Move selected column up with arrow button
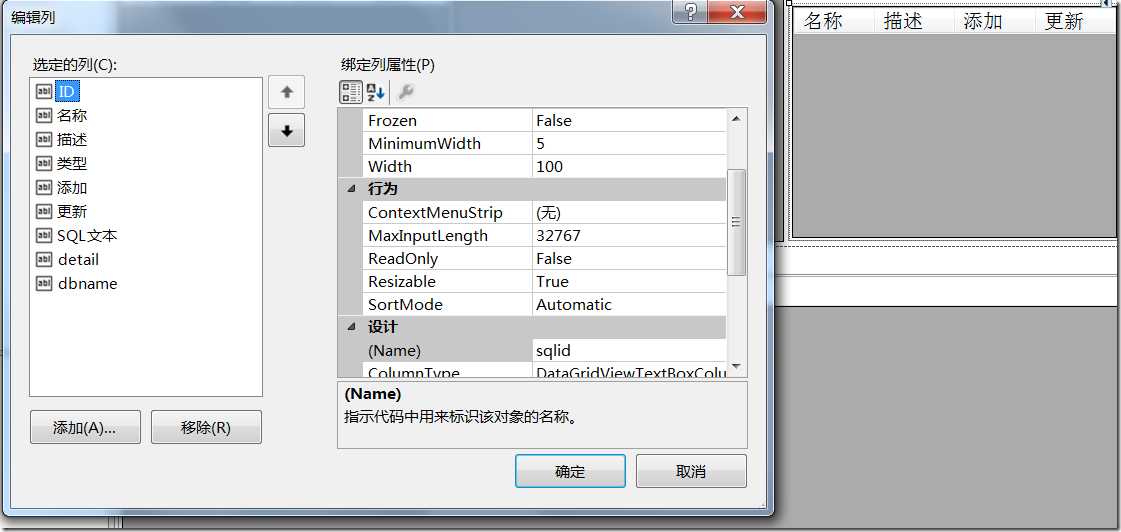 [287, 92]
